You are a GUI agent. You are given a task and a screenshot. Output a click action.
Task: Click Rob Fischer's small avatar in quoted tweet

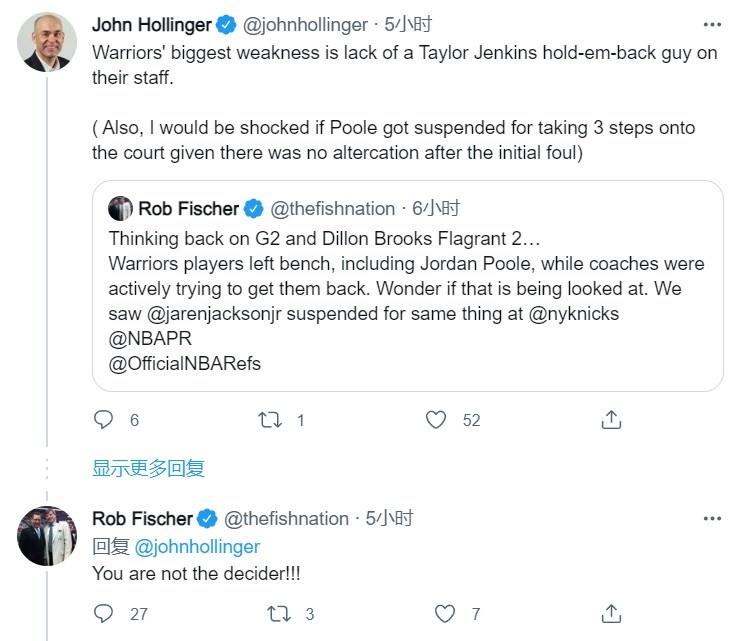point(120,208)
